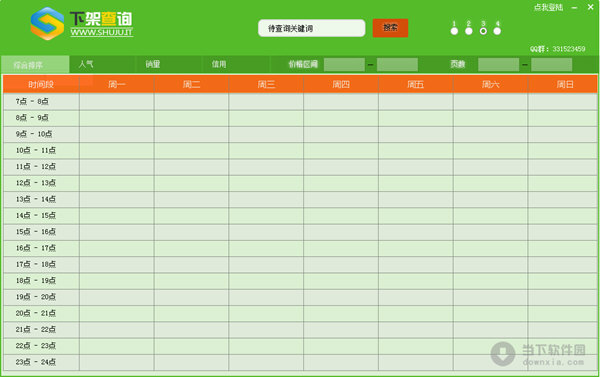Click the 页数 starting page field
The width and height of the screenshot is (600, 377).
[x=499, y=65]
